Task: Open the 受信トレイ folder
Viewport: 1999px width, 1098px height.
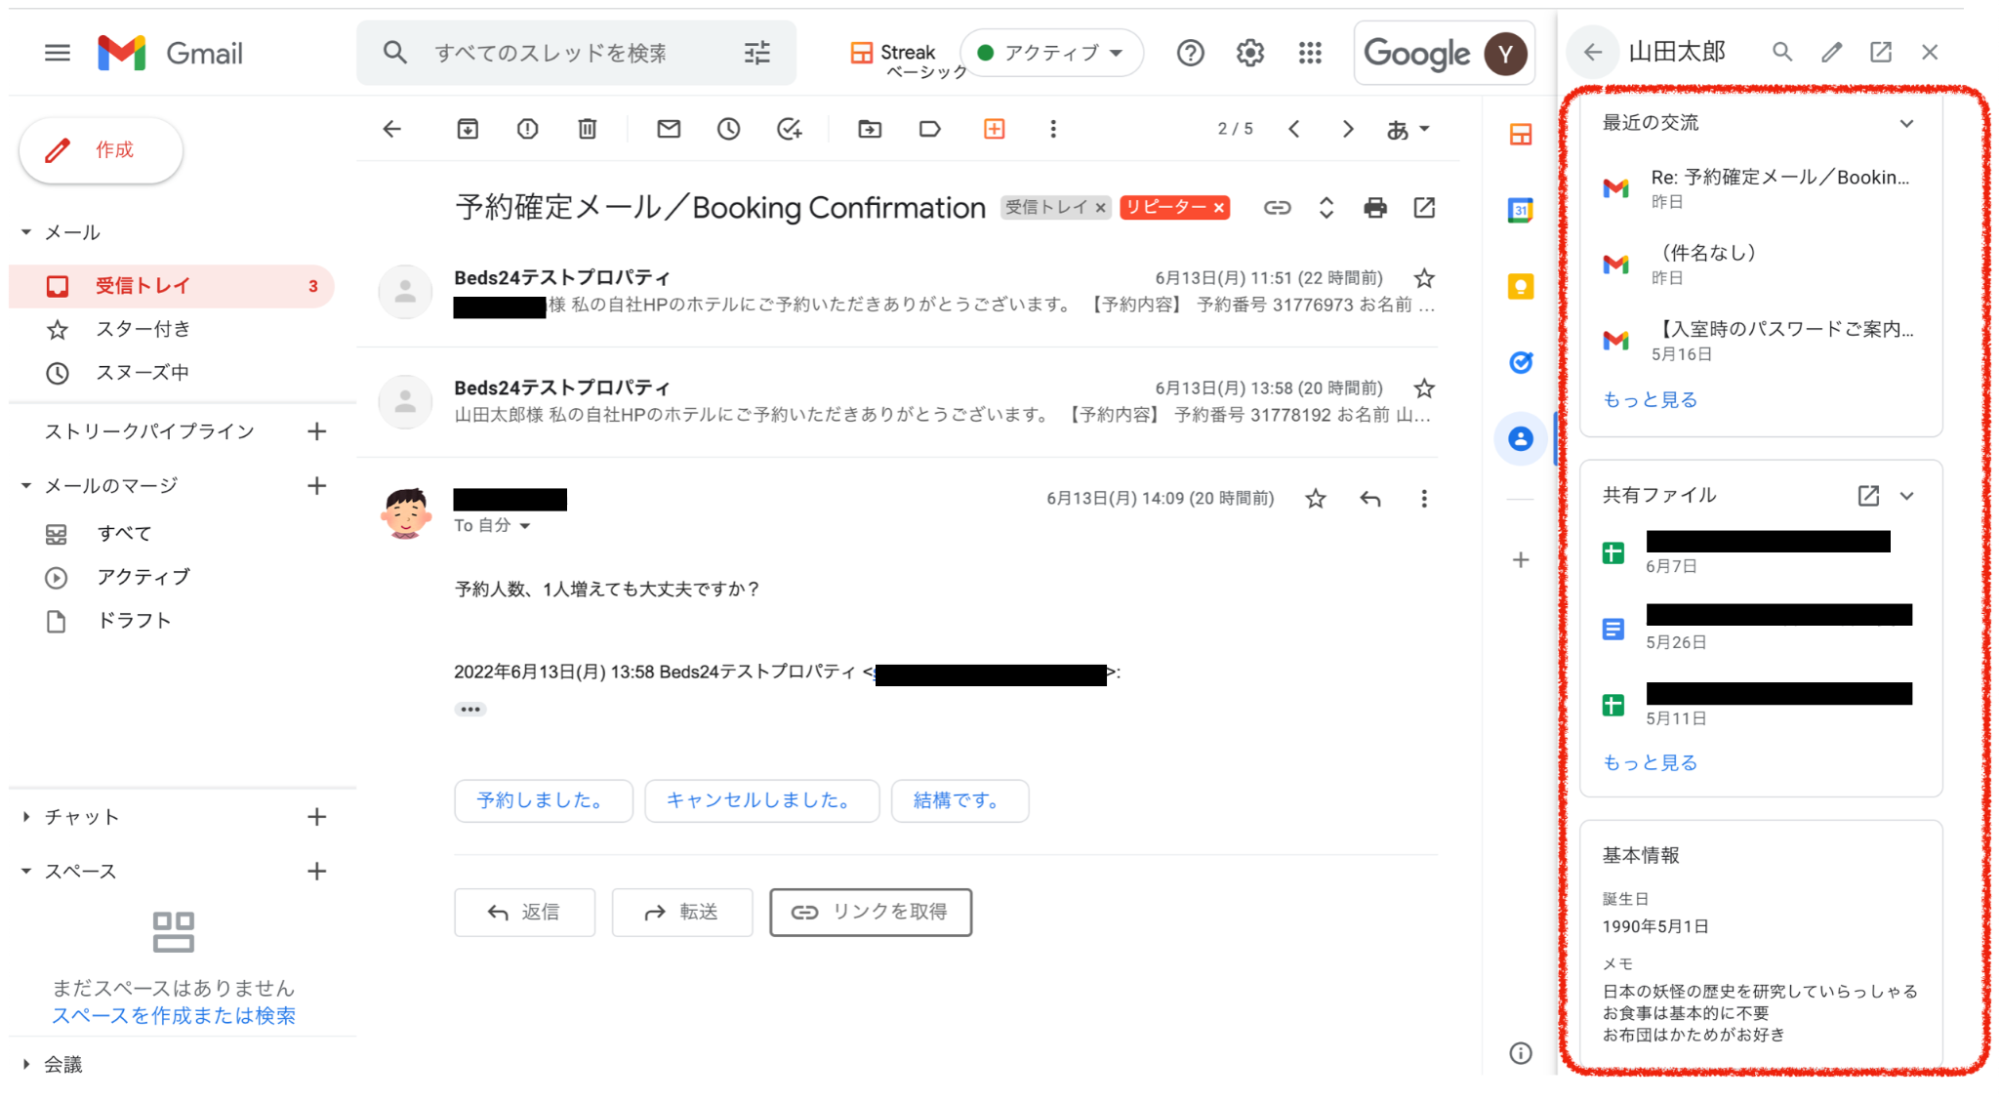Action: point(142,286)
